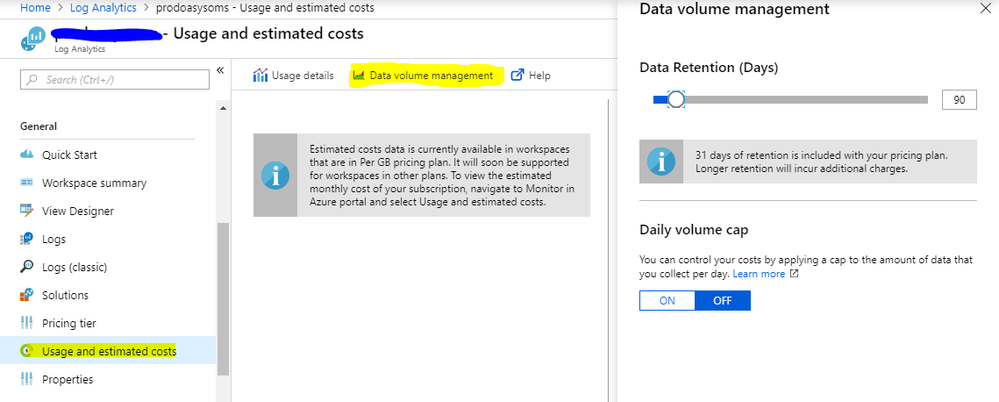999x402 pixels.
Task: Click the Data Retention (Days) label
Action: 708,67
